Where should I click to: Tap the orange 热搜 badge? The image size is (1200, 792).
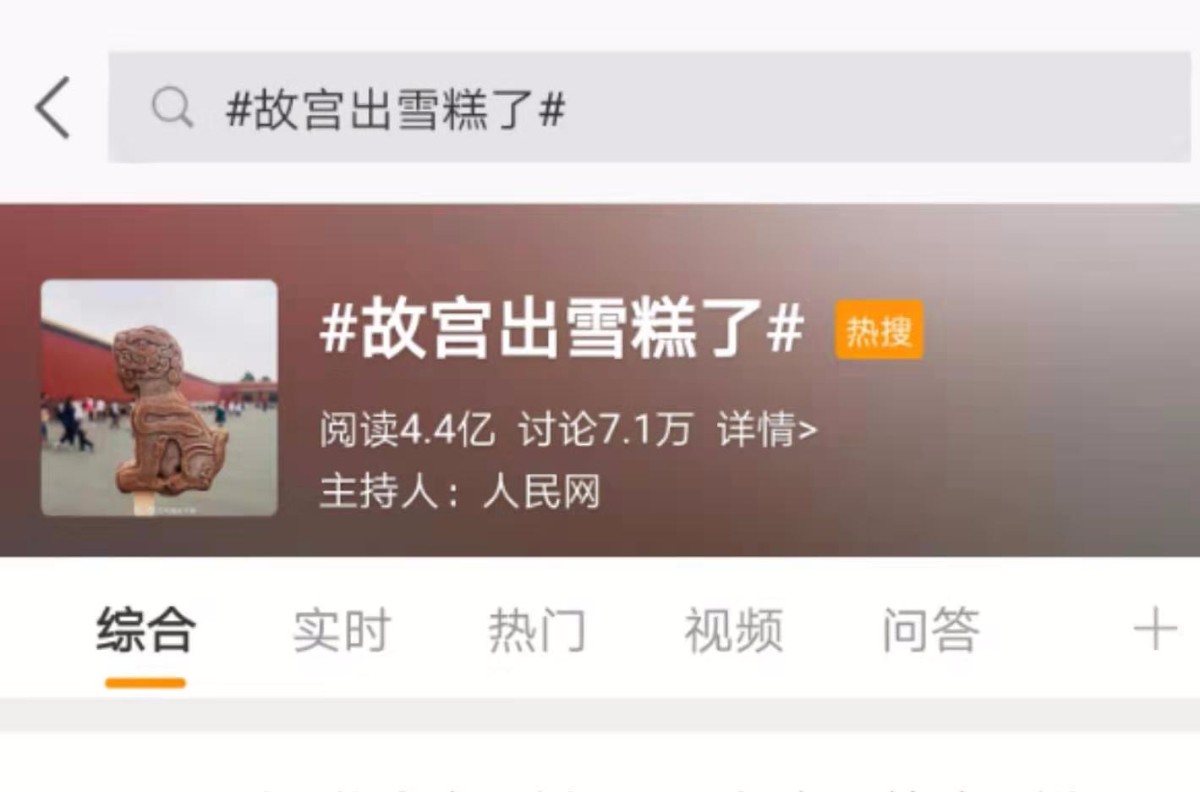[879, 330]
